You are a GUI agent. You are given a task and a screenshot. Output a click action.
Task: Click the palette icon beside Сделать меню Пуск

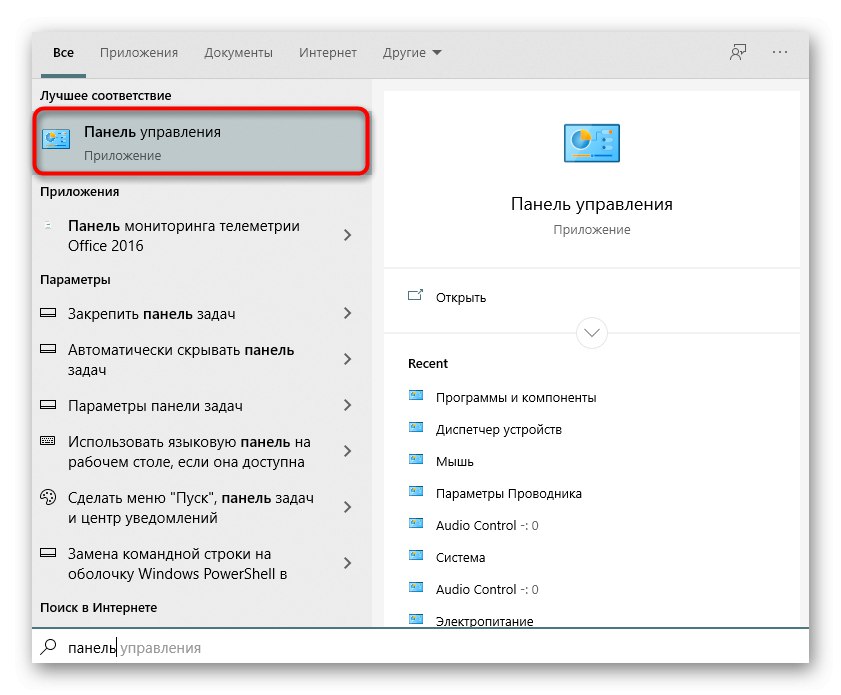[x=48, y=497]
